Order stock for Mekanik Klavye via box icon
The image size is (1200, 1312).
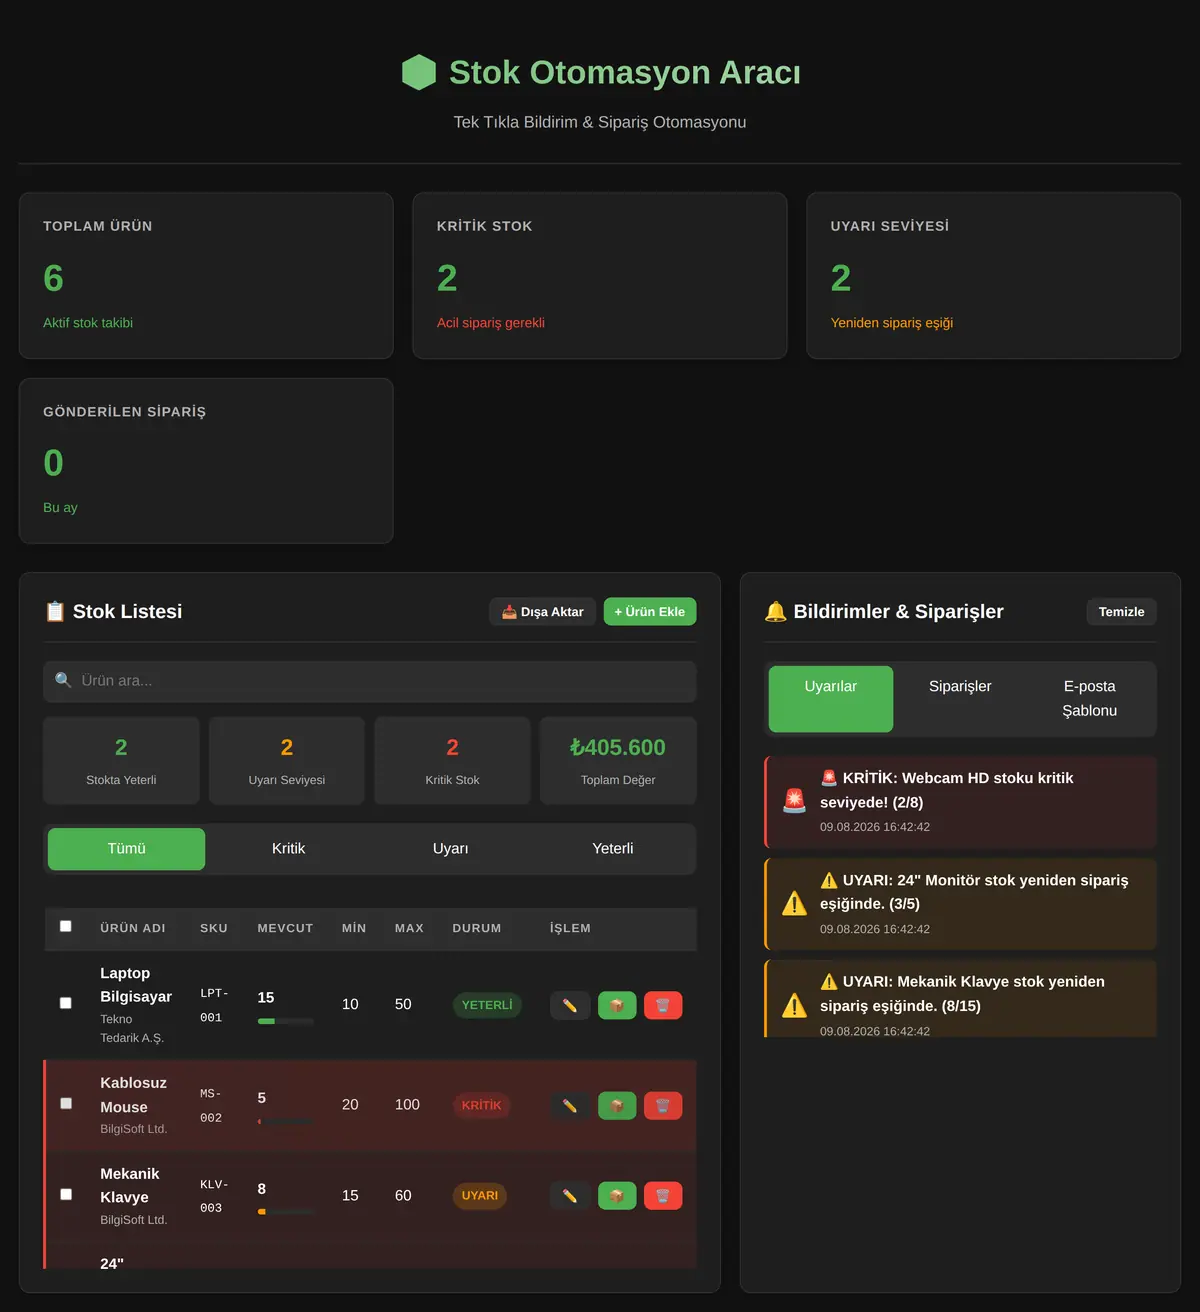pos(617,1195)
